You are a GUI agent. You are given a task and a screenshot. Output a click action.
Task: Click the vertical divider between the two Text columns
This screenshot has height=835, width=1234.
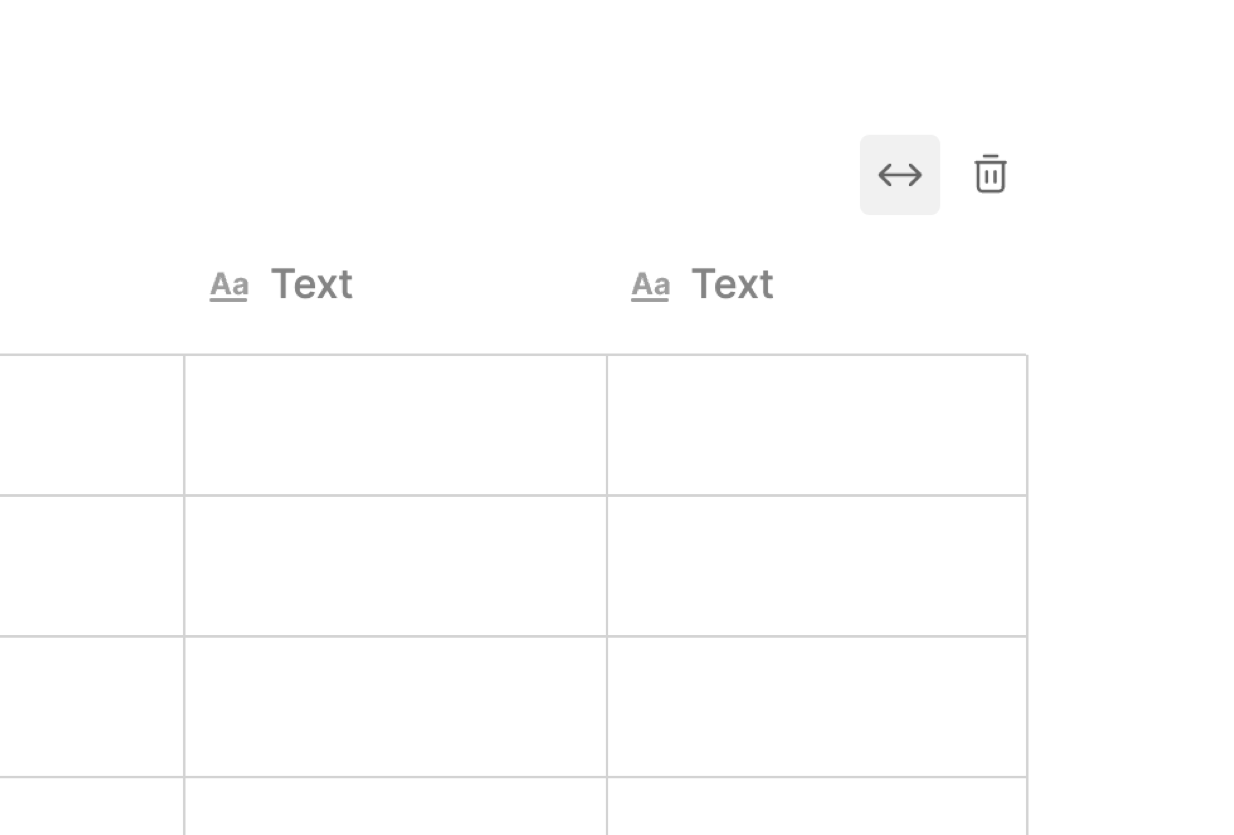pos(607,566)
